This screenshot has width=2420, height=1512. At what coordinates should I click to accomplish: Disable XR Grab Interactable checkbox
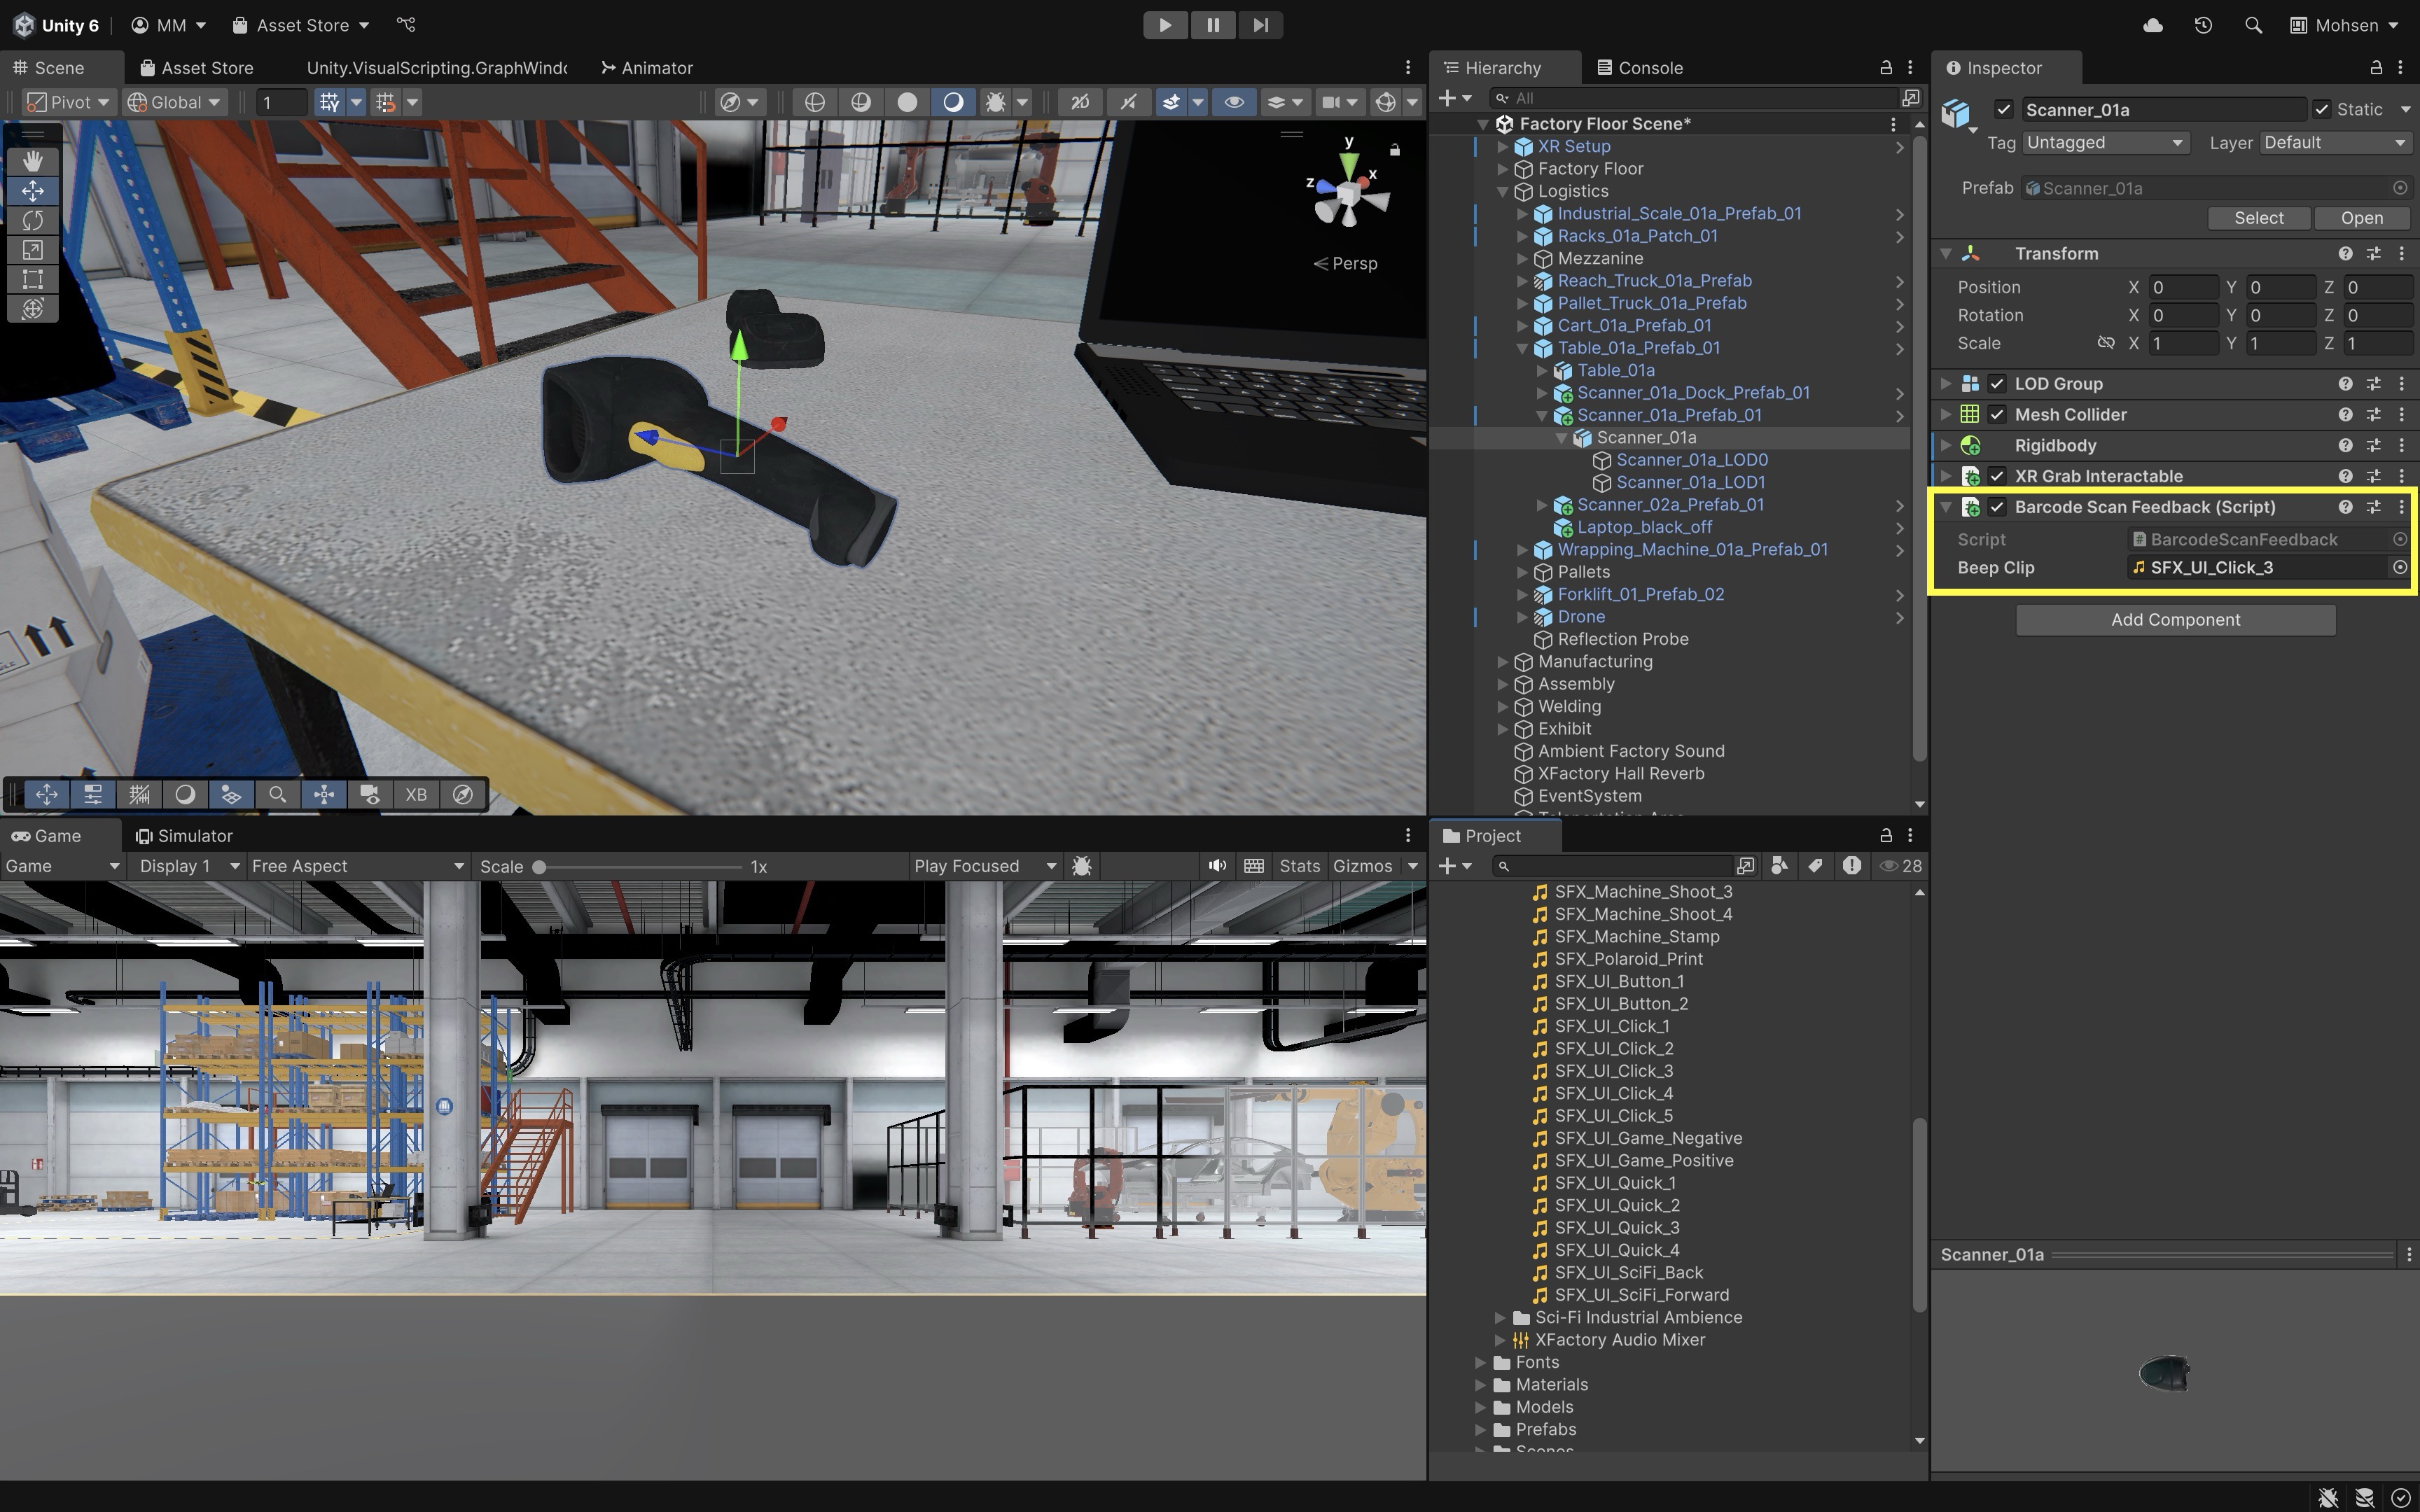point(1997,477)
